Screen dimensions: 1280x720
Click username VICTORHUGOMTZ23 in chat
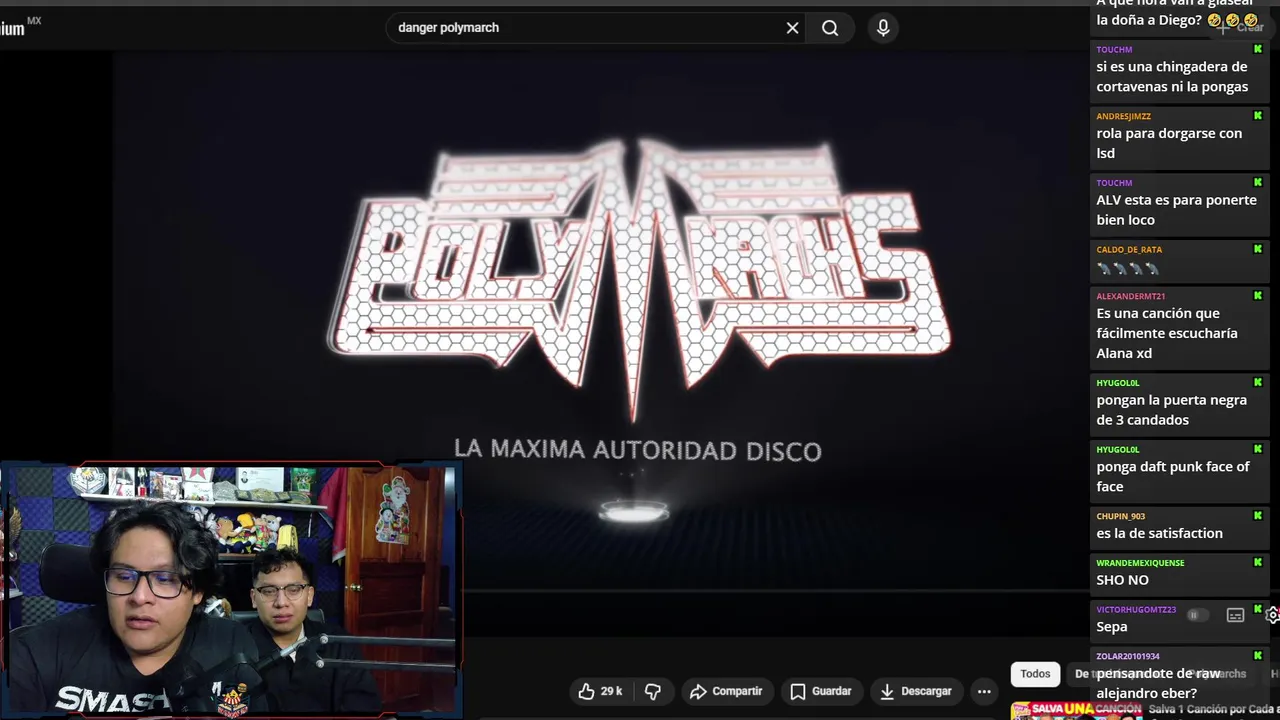(1136, 609)
